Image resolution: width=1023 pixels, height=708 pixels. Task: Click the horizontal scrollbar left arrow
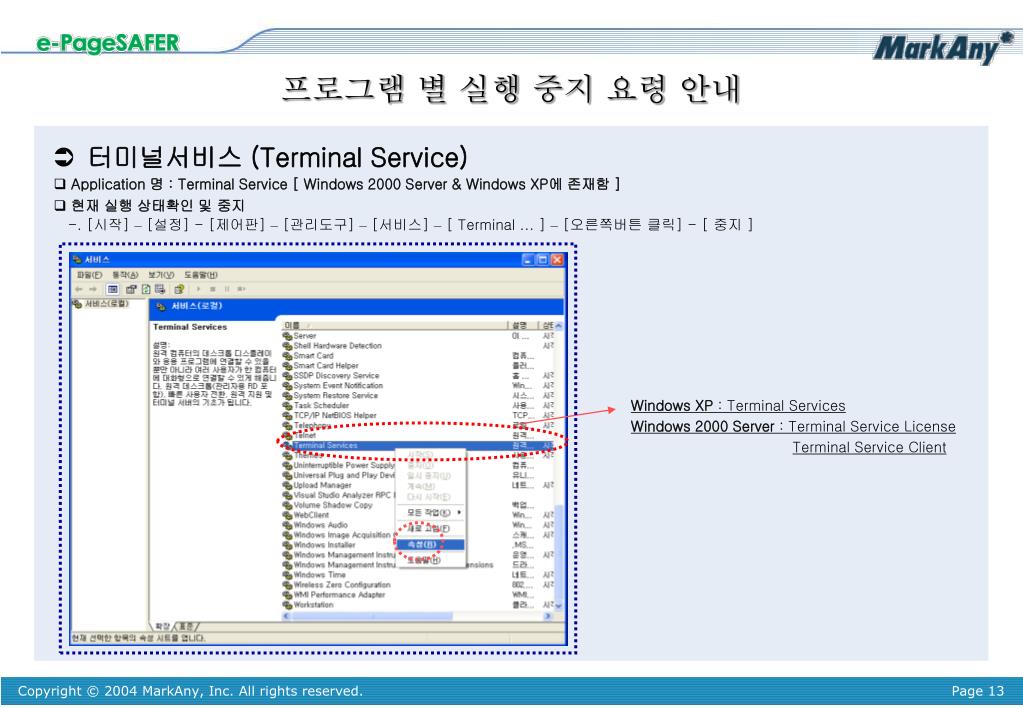point(286,616)
